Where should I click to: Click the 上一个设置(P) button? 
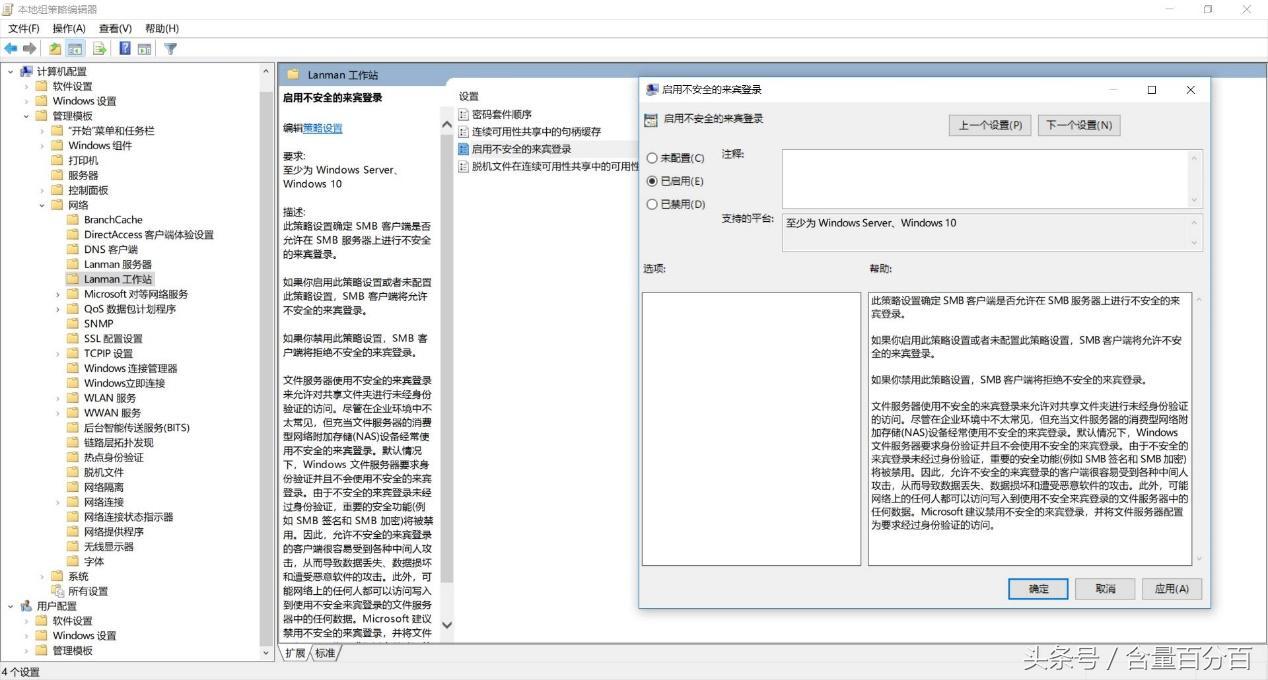pos(990,125)
